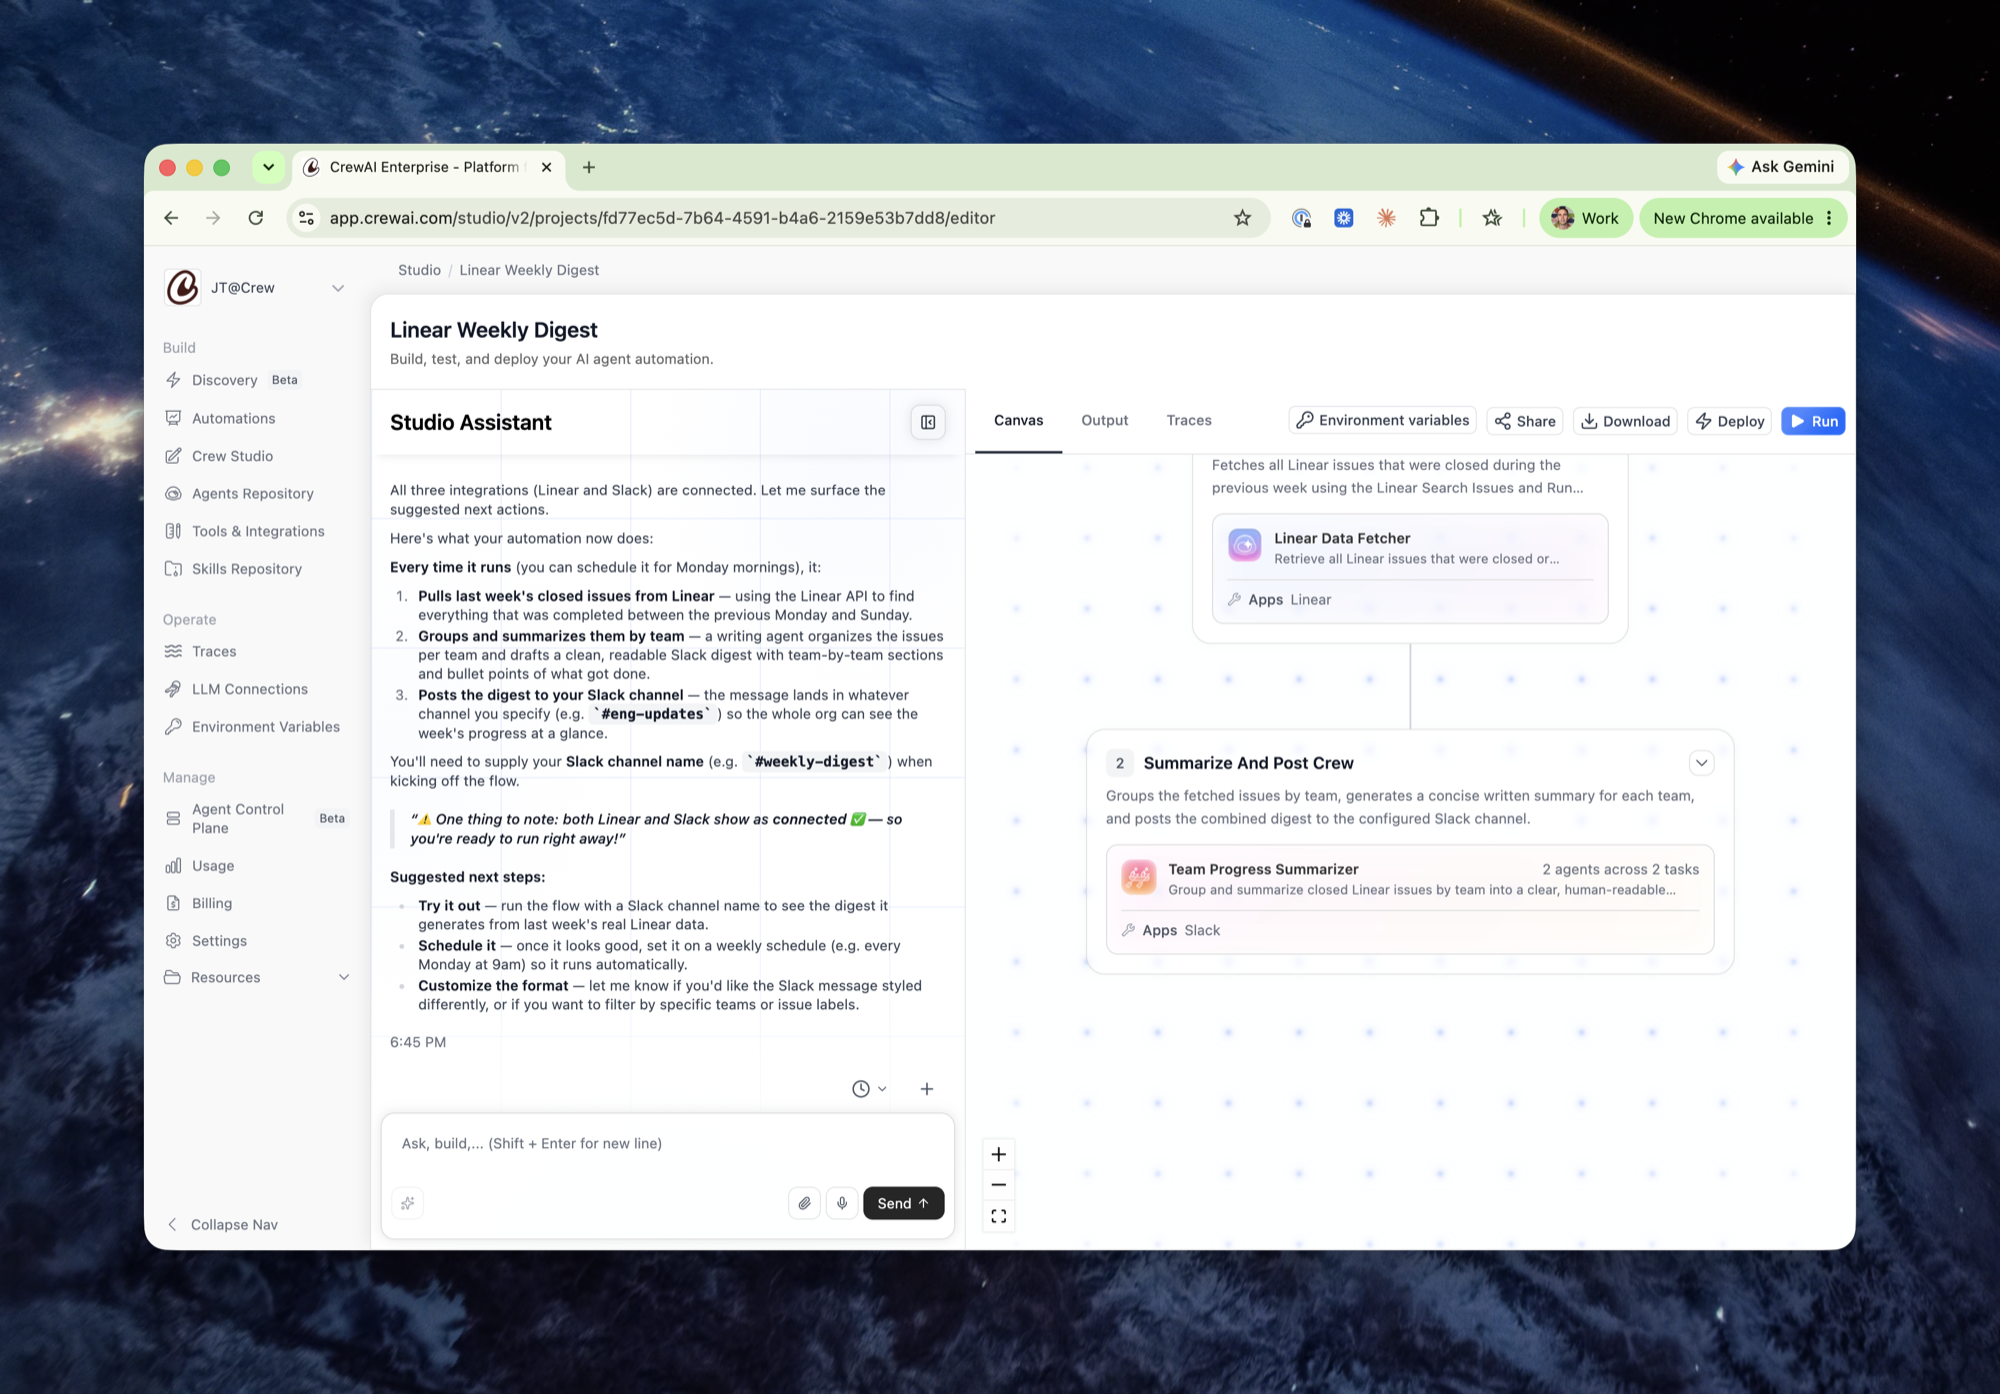Click the CrewAI logo in sidebar
This screenshot has height=1394, width=2000.
[x=182, y=288]
